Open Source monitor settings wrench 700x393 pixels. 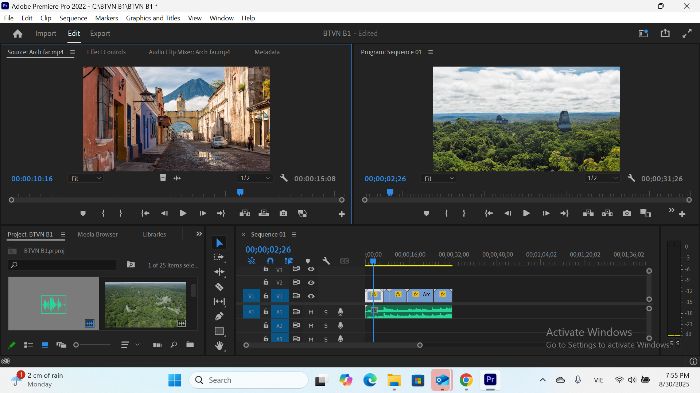(x=283, y=178)
